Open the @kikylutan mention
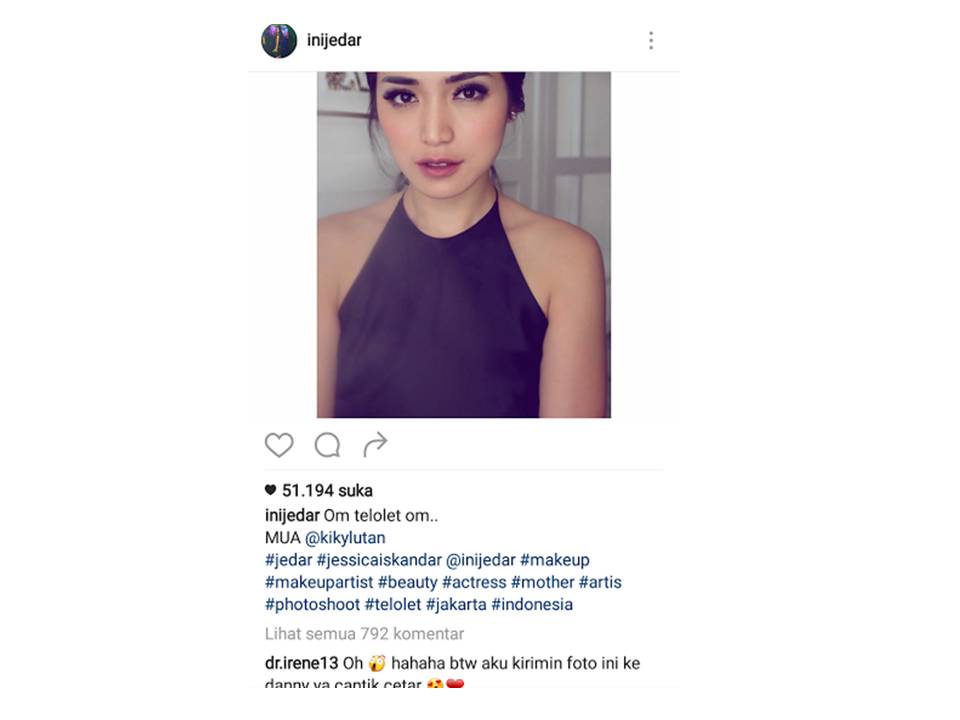This screenshot has height=720, width=960. pos(345,538)
